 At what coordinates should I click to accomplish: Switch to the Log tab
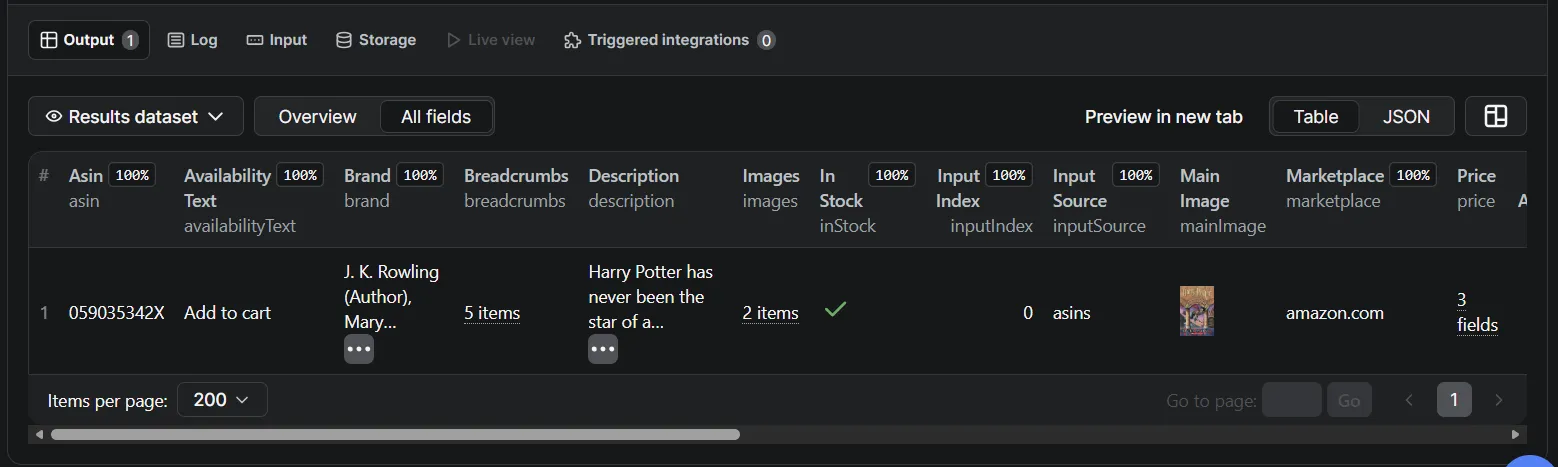(x=192, y=40)
